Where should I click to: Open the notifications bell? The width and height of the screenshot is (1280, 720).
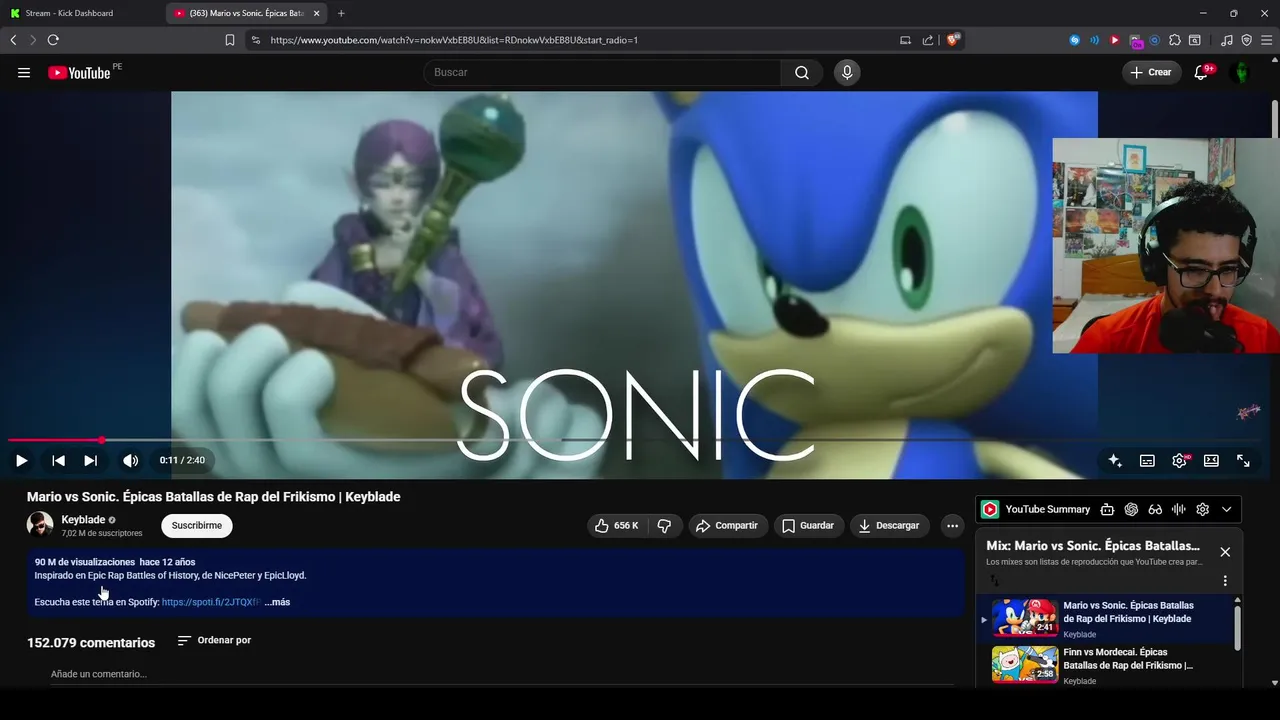pyautogui.click(x=1202, y=72)
